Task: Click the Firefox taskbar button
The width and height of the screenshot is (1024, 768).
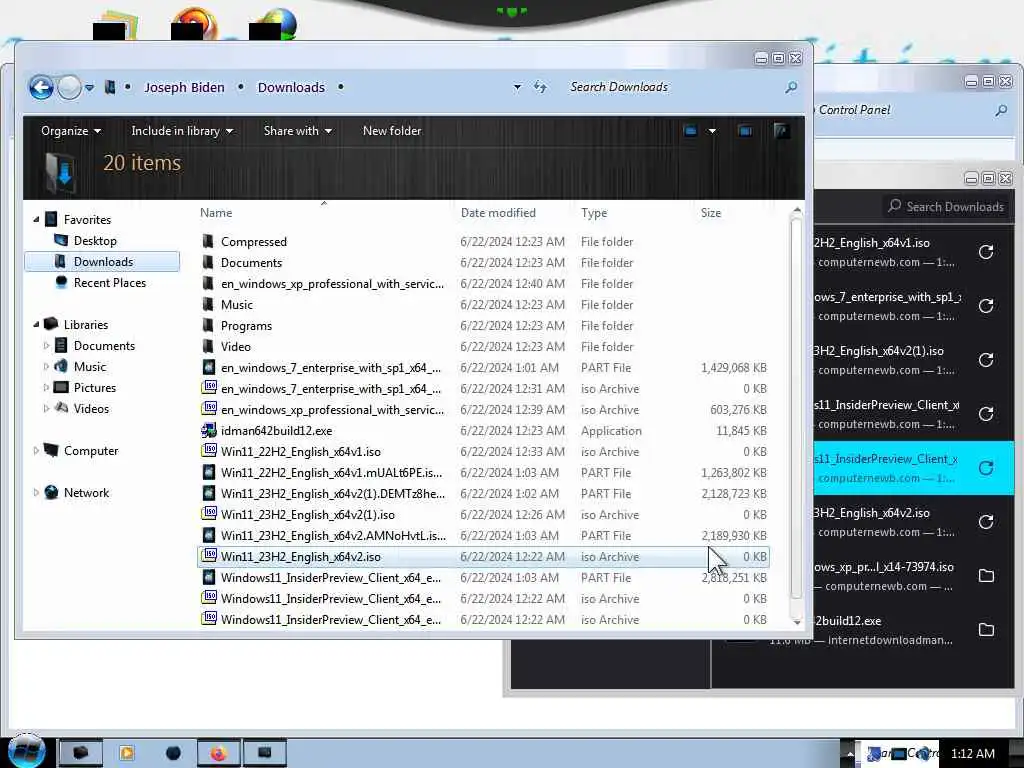Action: 217,753
